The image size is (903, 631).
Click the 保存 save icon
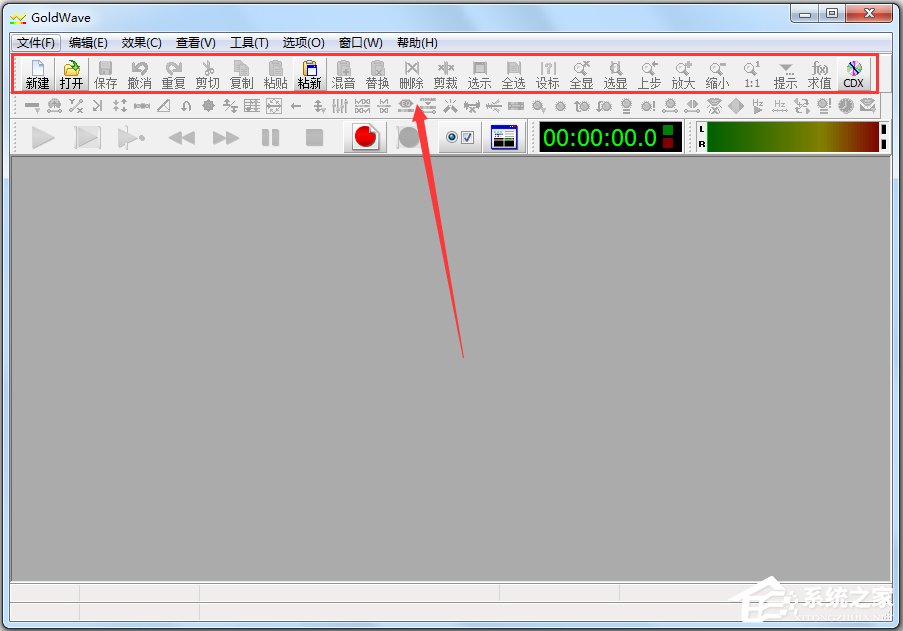(x=105, y=74)
